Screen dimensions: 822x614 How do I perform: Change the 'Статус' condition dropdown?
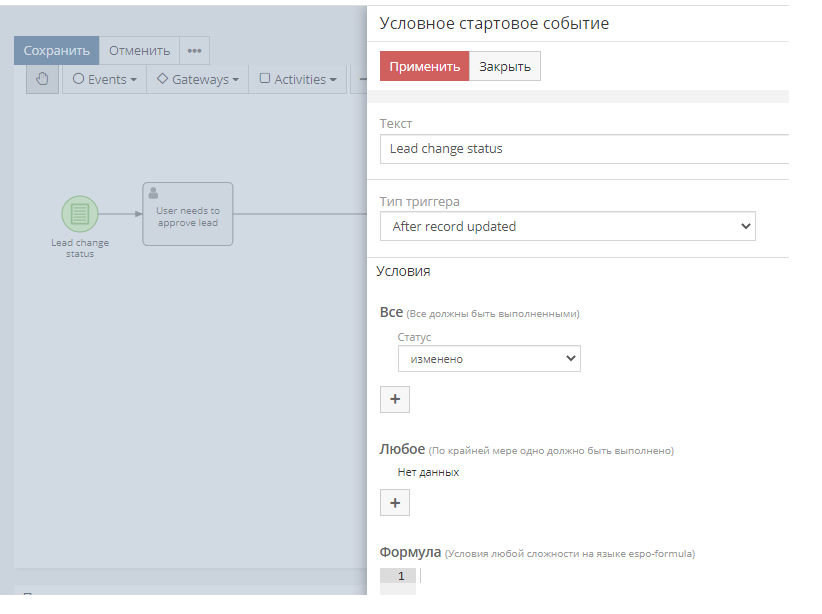coord(488,359)
